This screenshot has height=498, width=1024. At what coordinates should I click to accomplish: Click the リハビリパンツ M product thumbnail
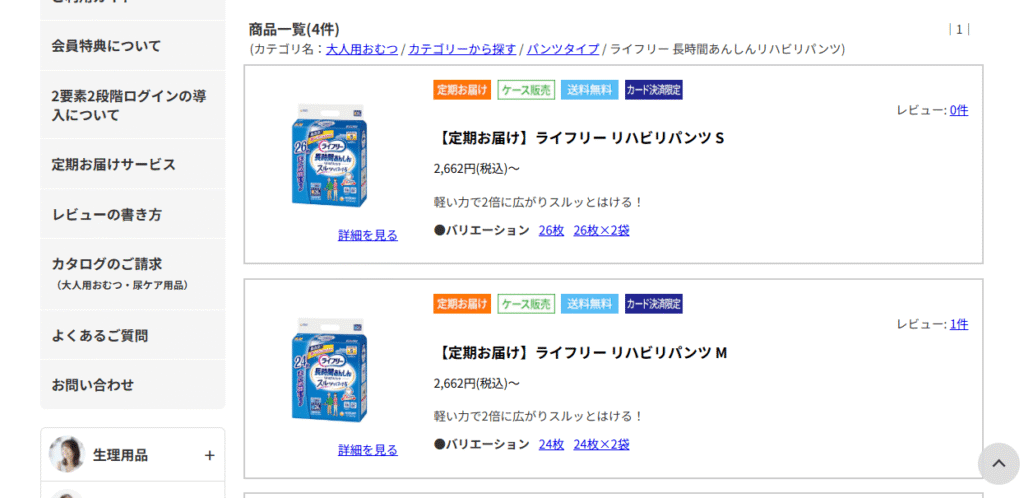[330, 369]
